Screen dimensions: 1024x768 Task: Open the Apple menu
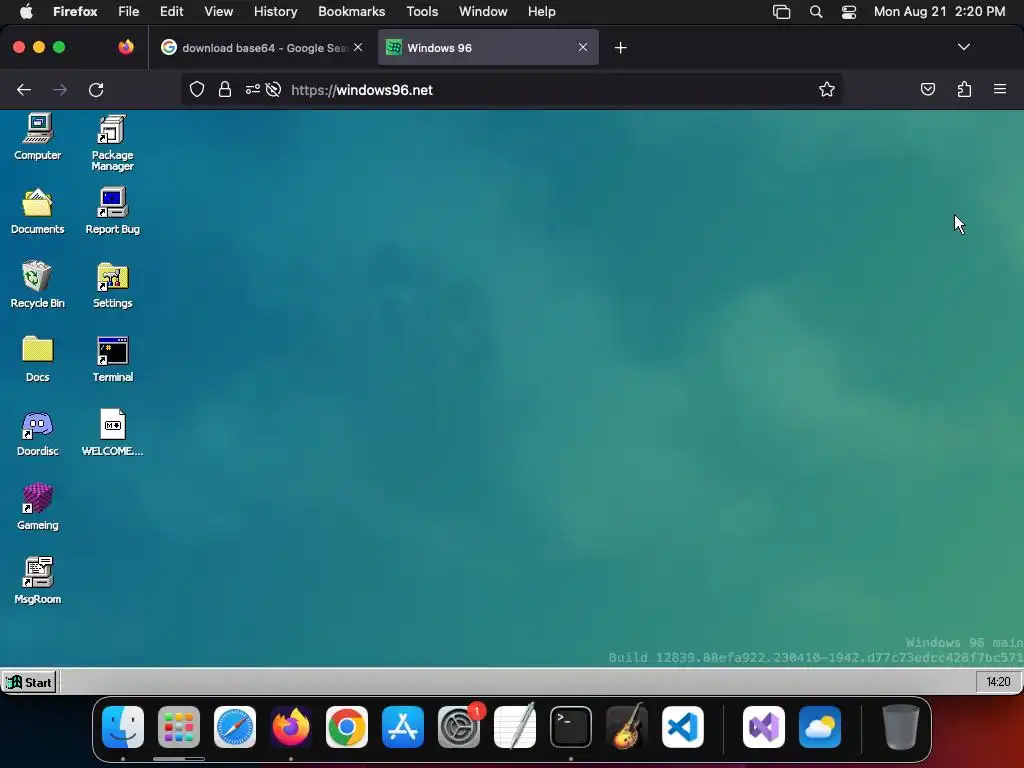26,12
